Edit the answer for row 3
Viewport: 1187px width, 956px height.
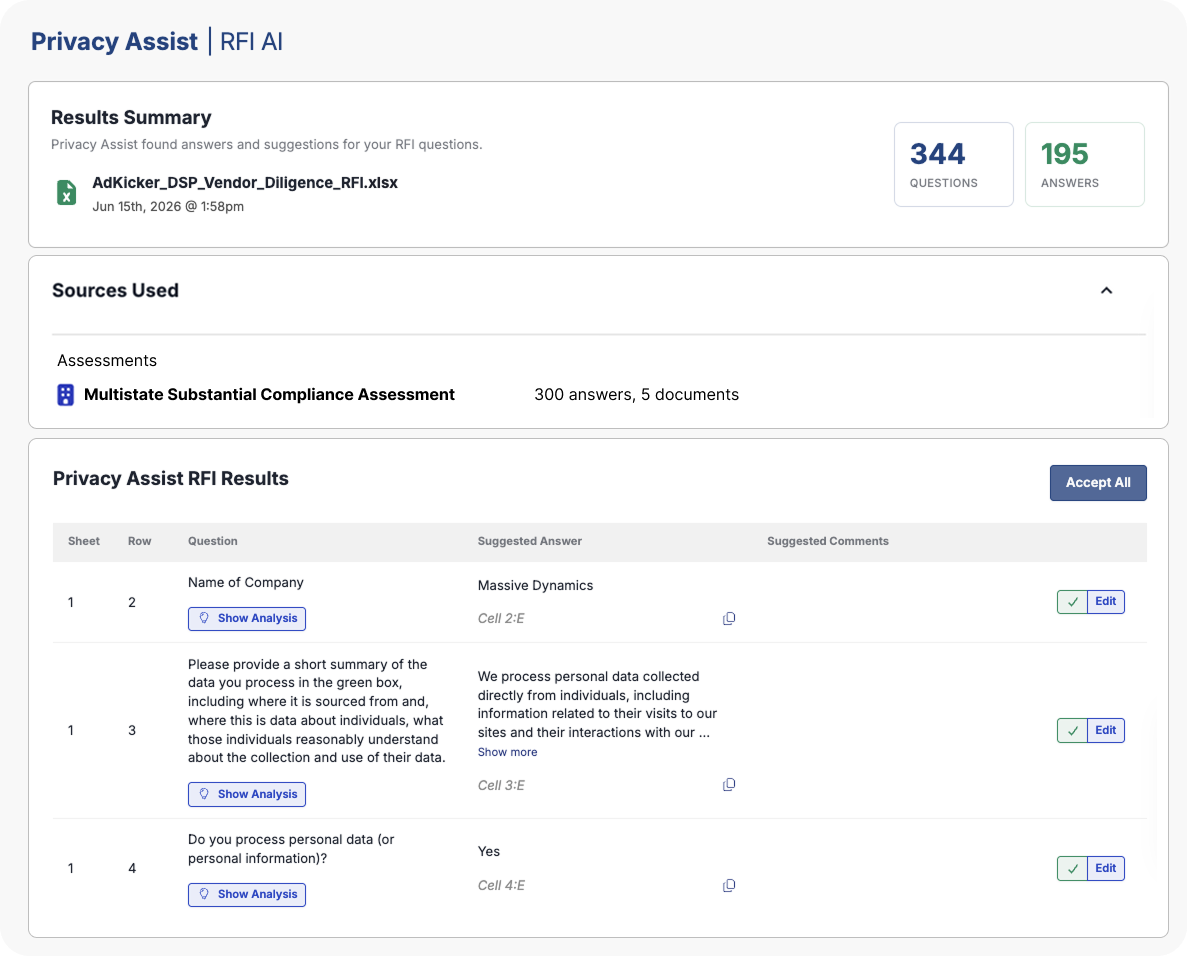click(1105, 730)
